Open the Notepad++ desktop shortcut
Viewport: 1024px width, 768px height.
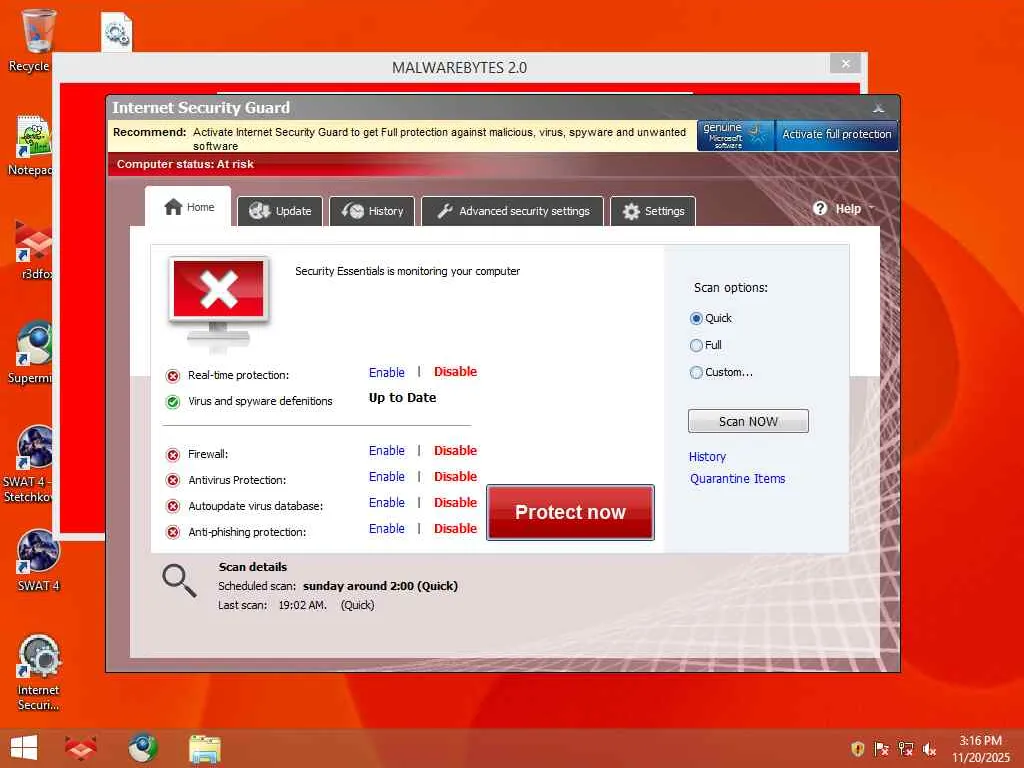(x=33, y=145)
